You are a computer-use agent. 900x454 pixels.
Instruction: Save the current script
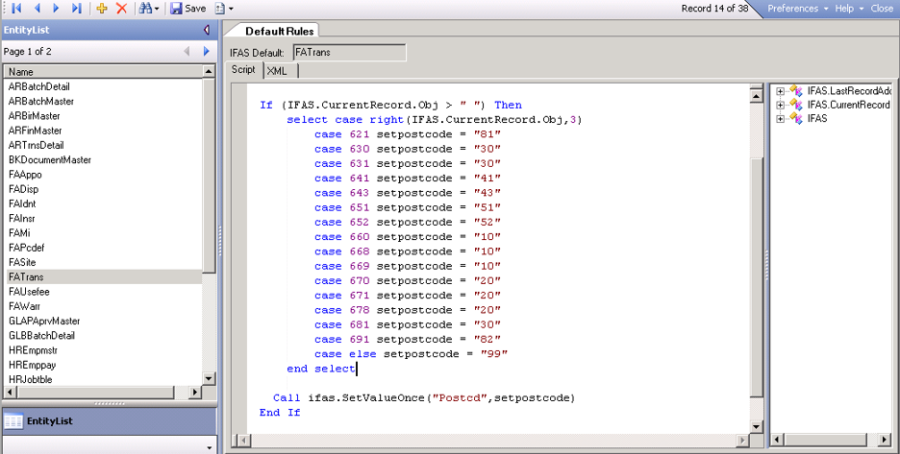tap(188, 8)
